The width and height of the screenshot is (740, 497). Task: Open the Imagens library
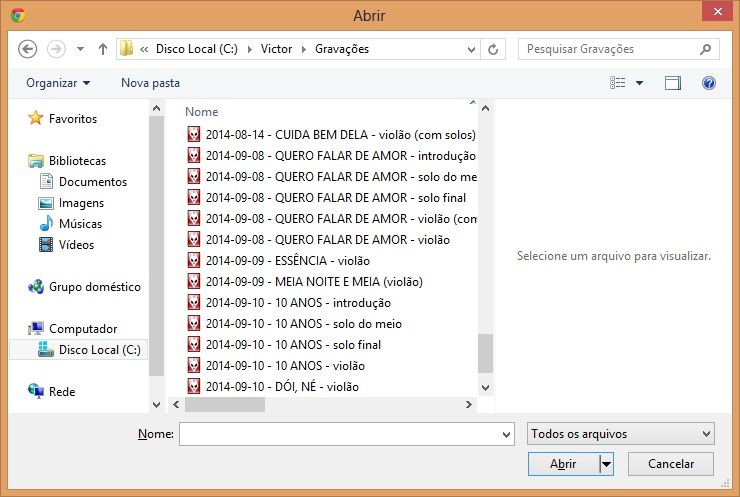71,203
